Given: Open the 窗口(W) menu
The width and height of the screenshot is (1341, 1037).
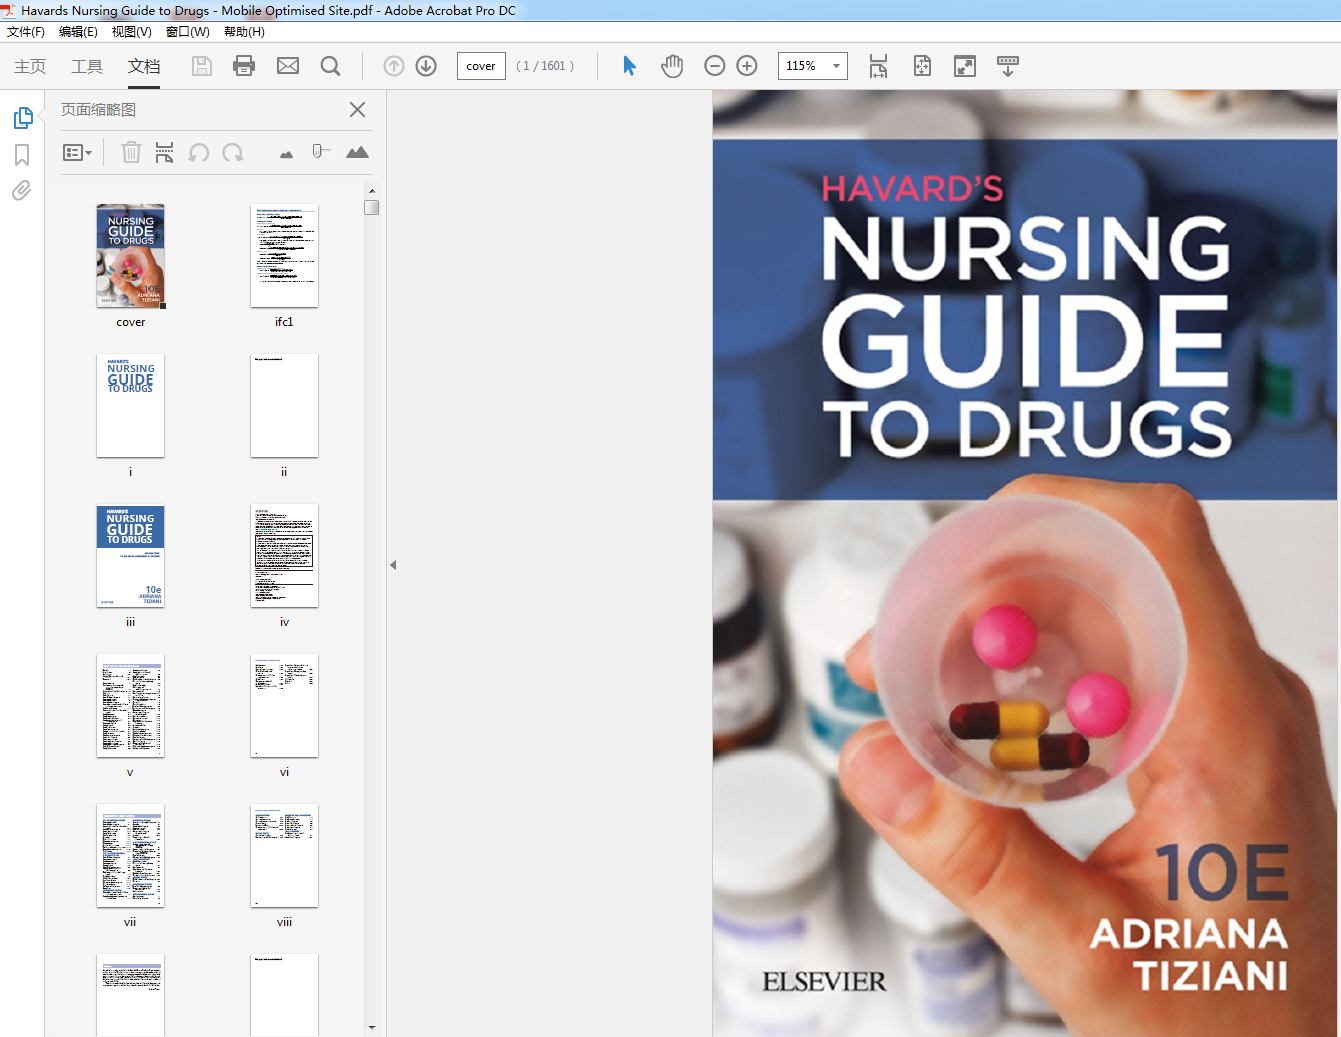Looking at the screenshot, I should coord(188,32).
